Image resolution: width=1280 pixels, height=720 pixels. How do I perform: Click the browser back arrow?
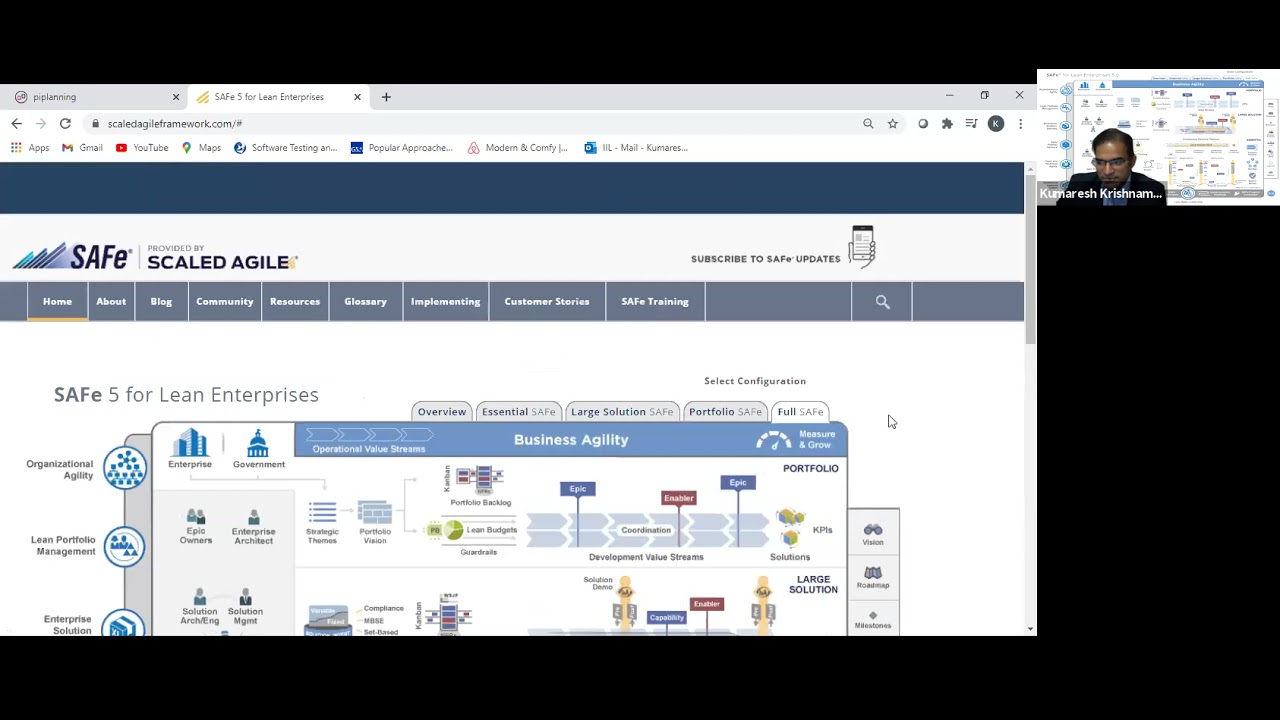(16, 123)
